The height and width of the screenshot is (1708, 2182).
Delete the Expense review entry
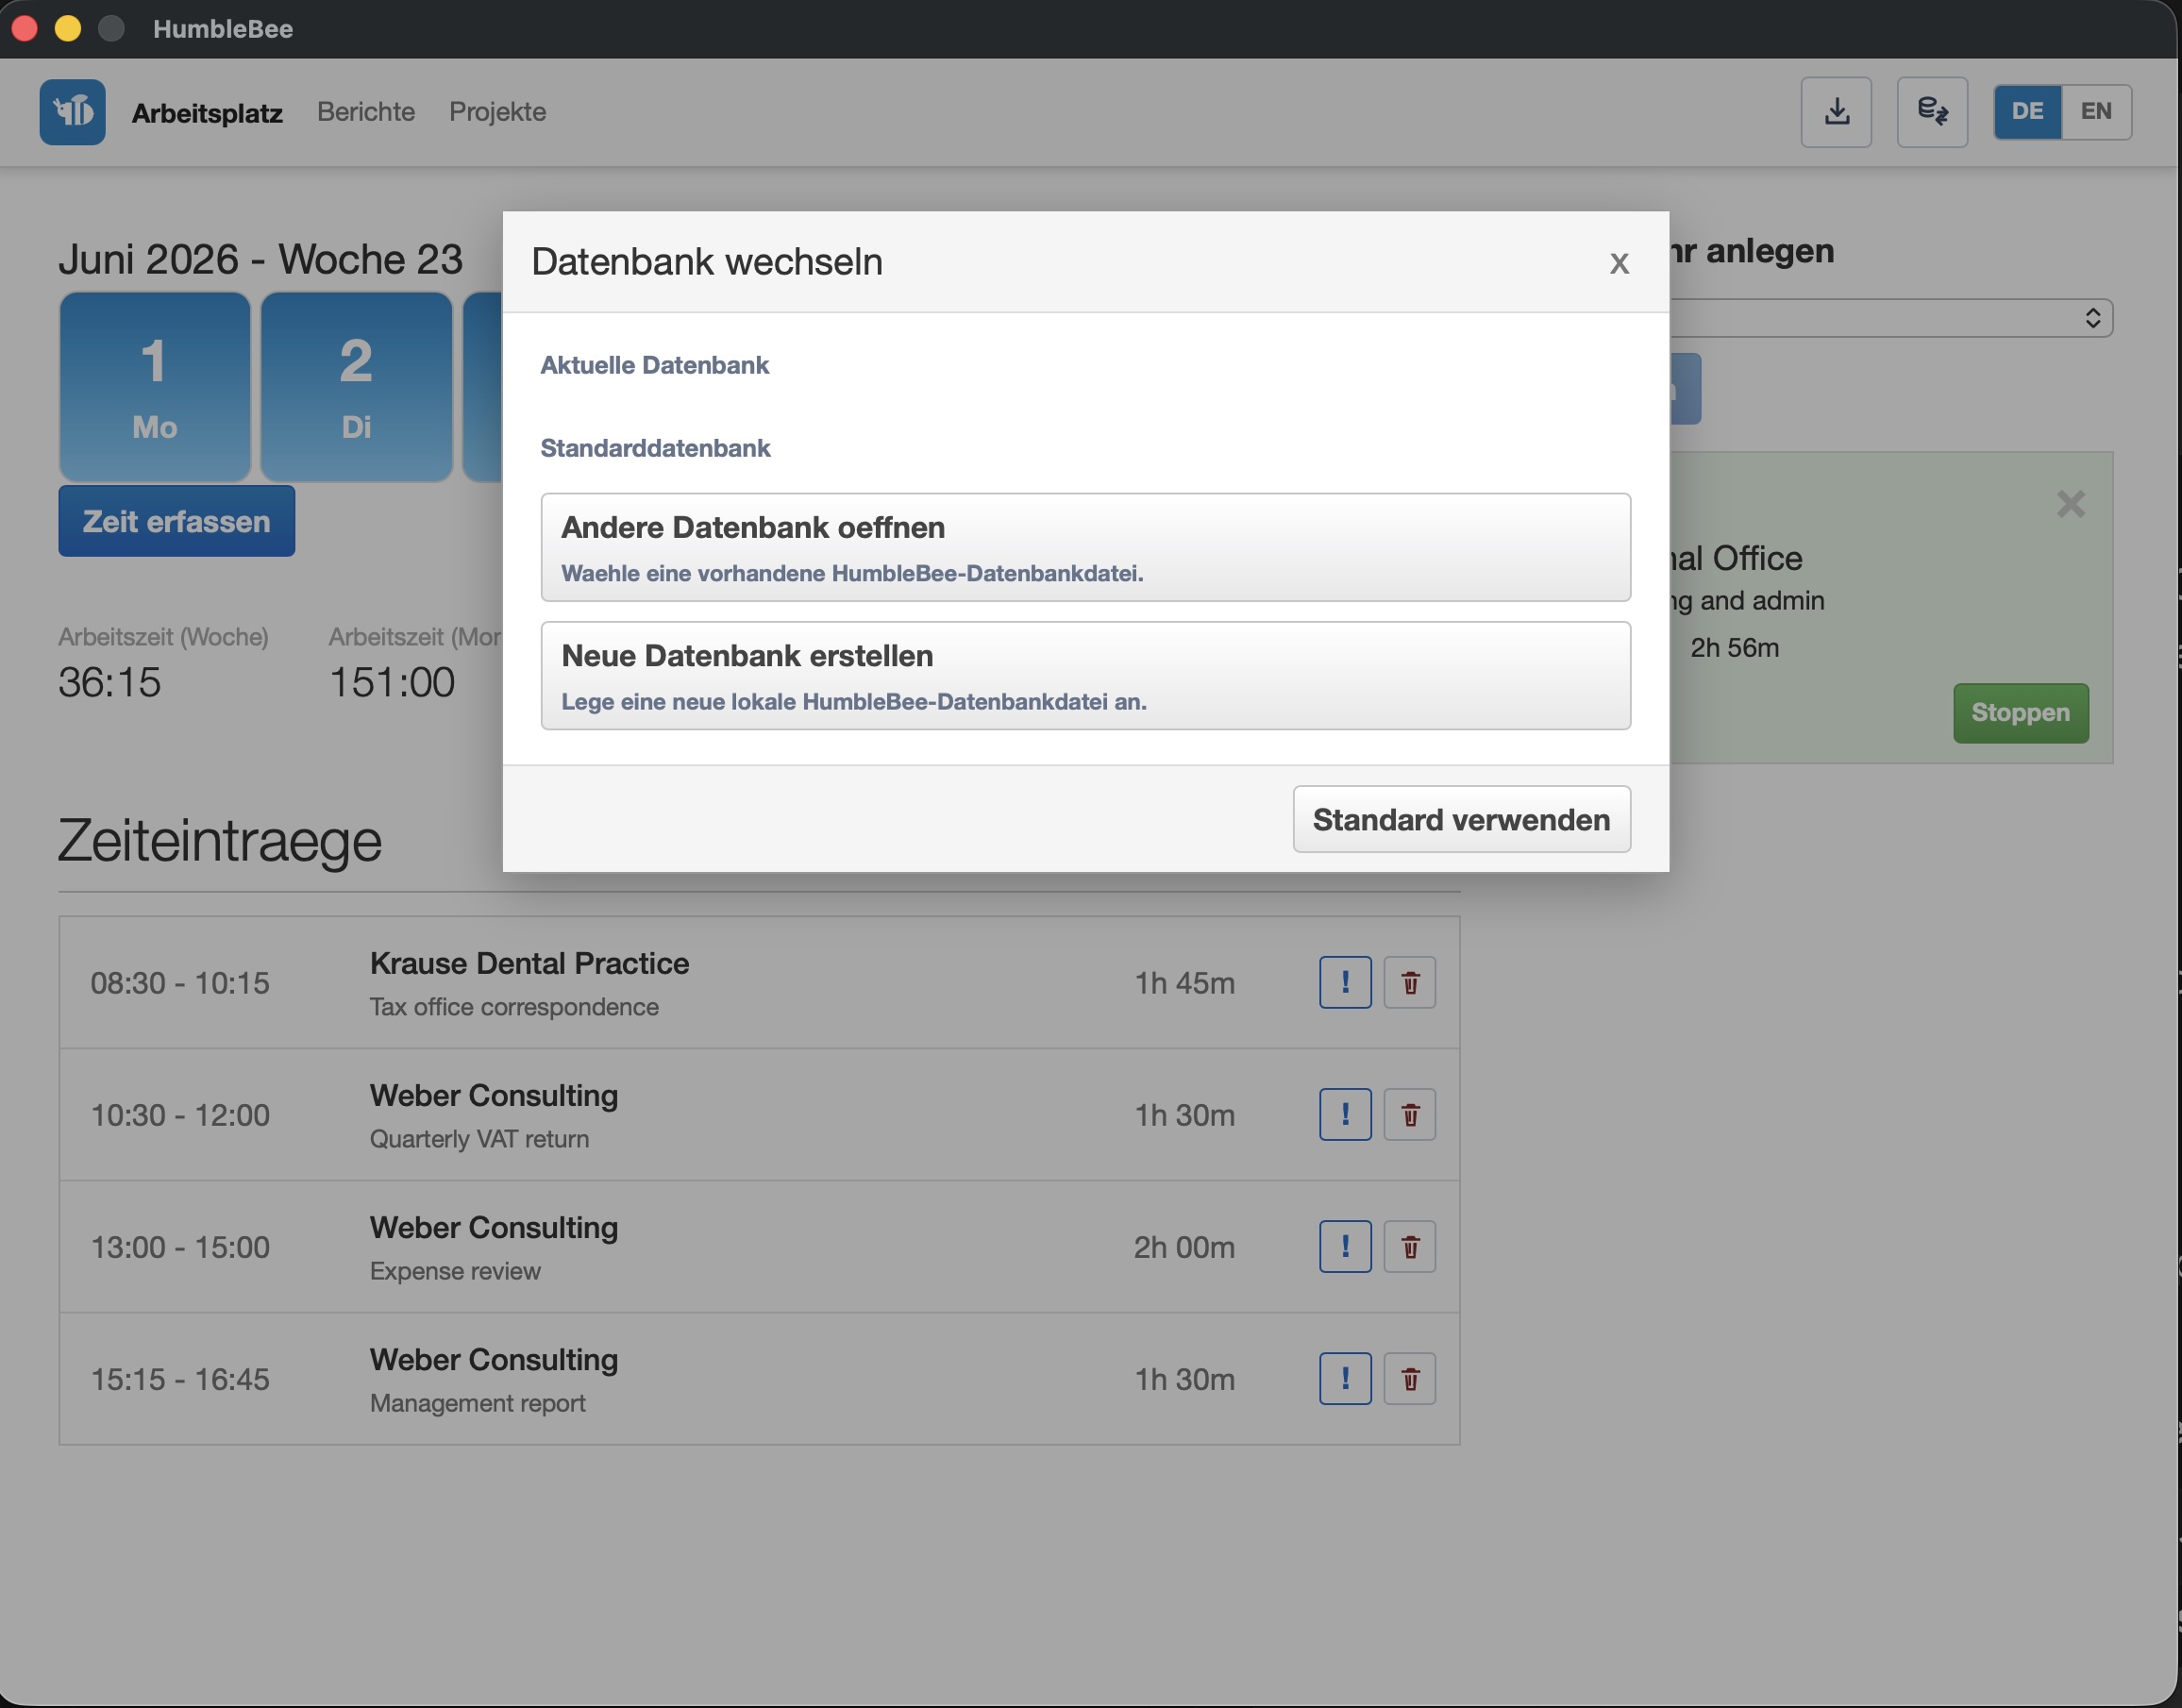click(1410, 1247)
